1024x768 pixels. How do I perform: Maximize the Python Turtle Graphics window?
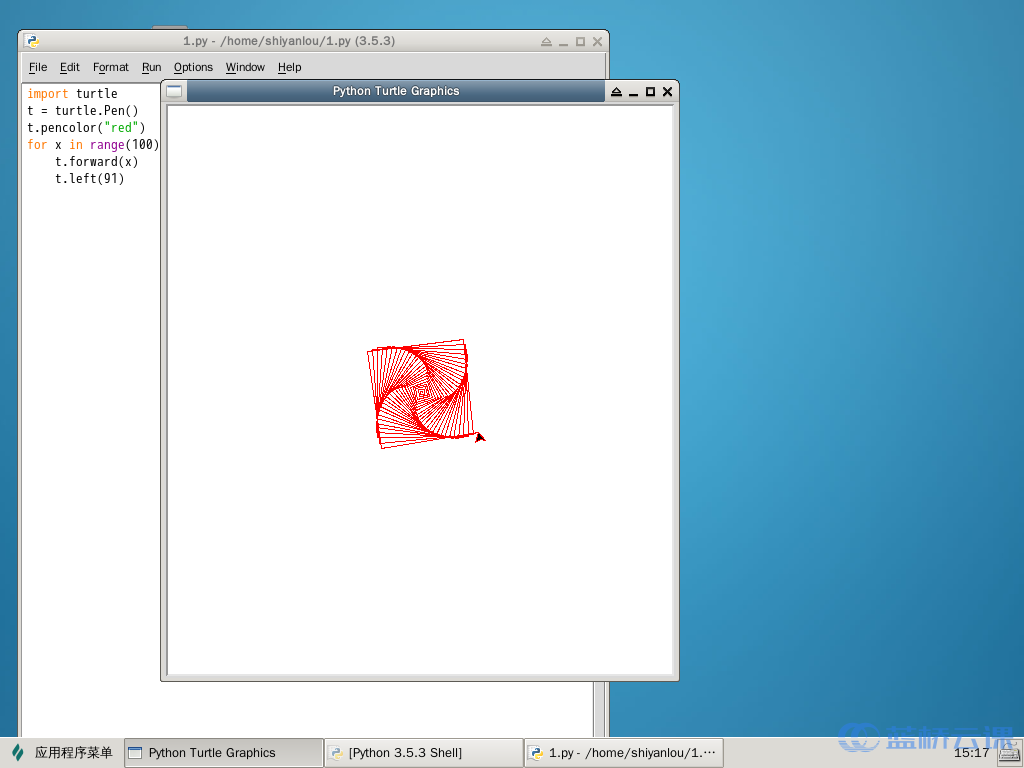pyautogui.click(x=650, y=92)
